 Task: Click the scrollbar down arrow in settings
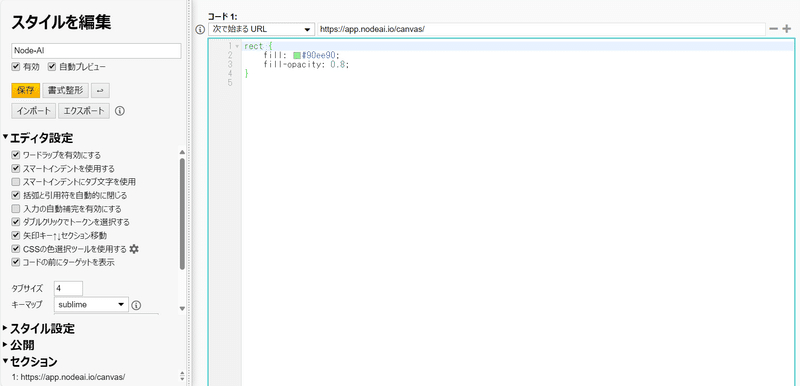point(182,308)
